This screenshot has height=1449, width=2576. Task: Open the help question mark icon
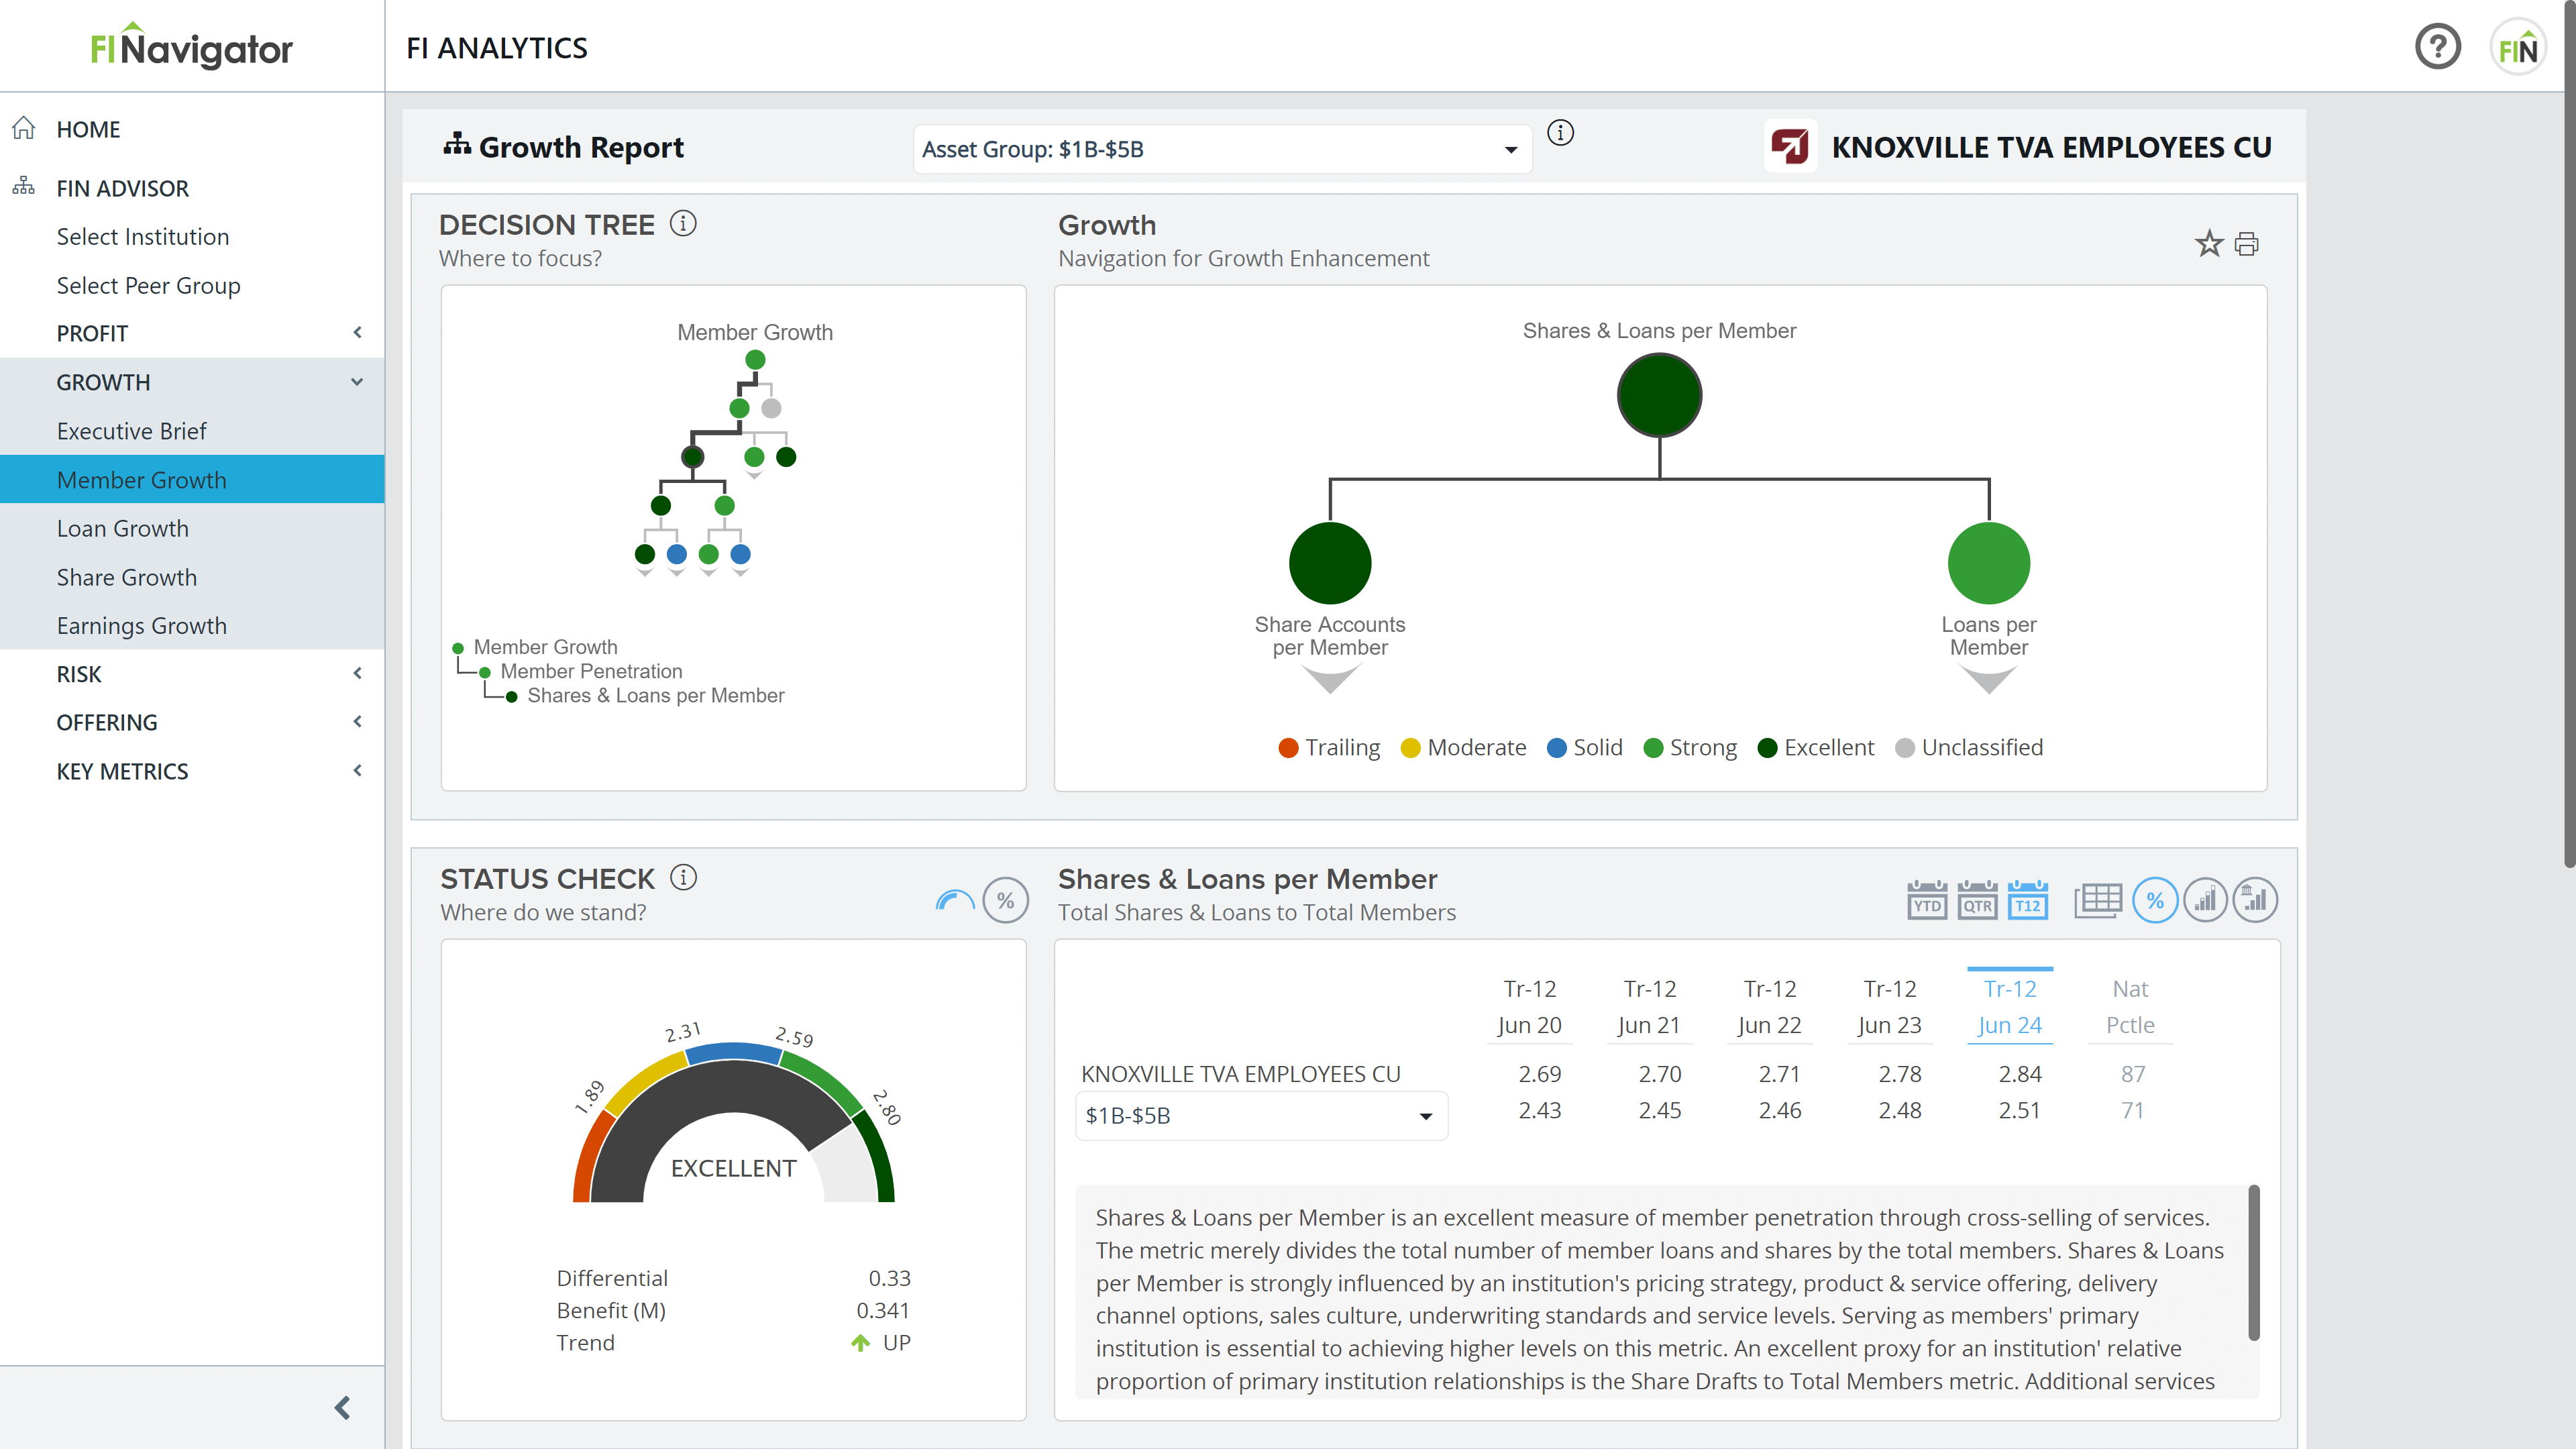[x=2437, y=47]
